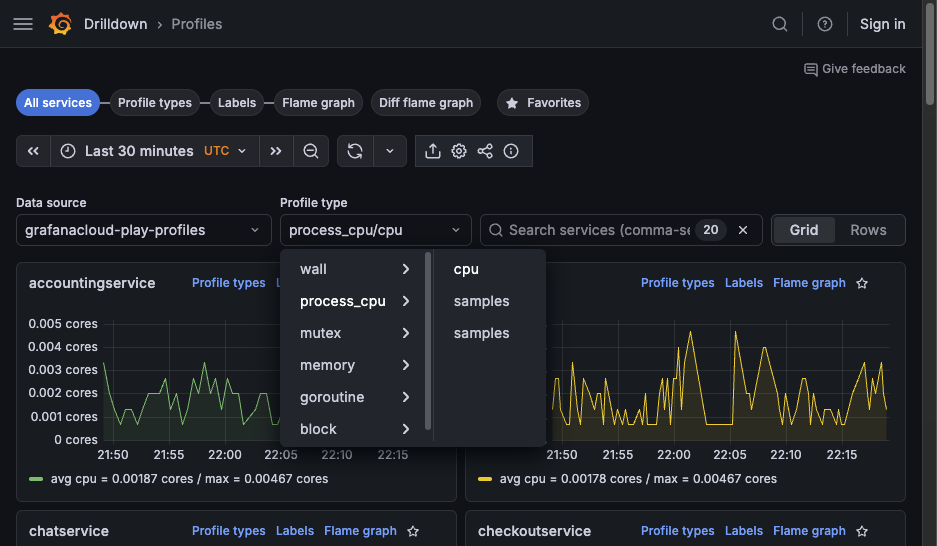The image size is (937, 546).
Task: Switch layout to Rows view
Action: 868,230
